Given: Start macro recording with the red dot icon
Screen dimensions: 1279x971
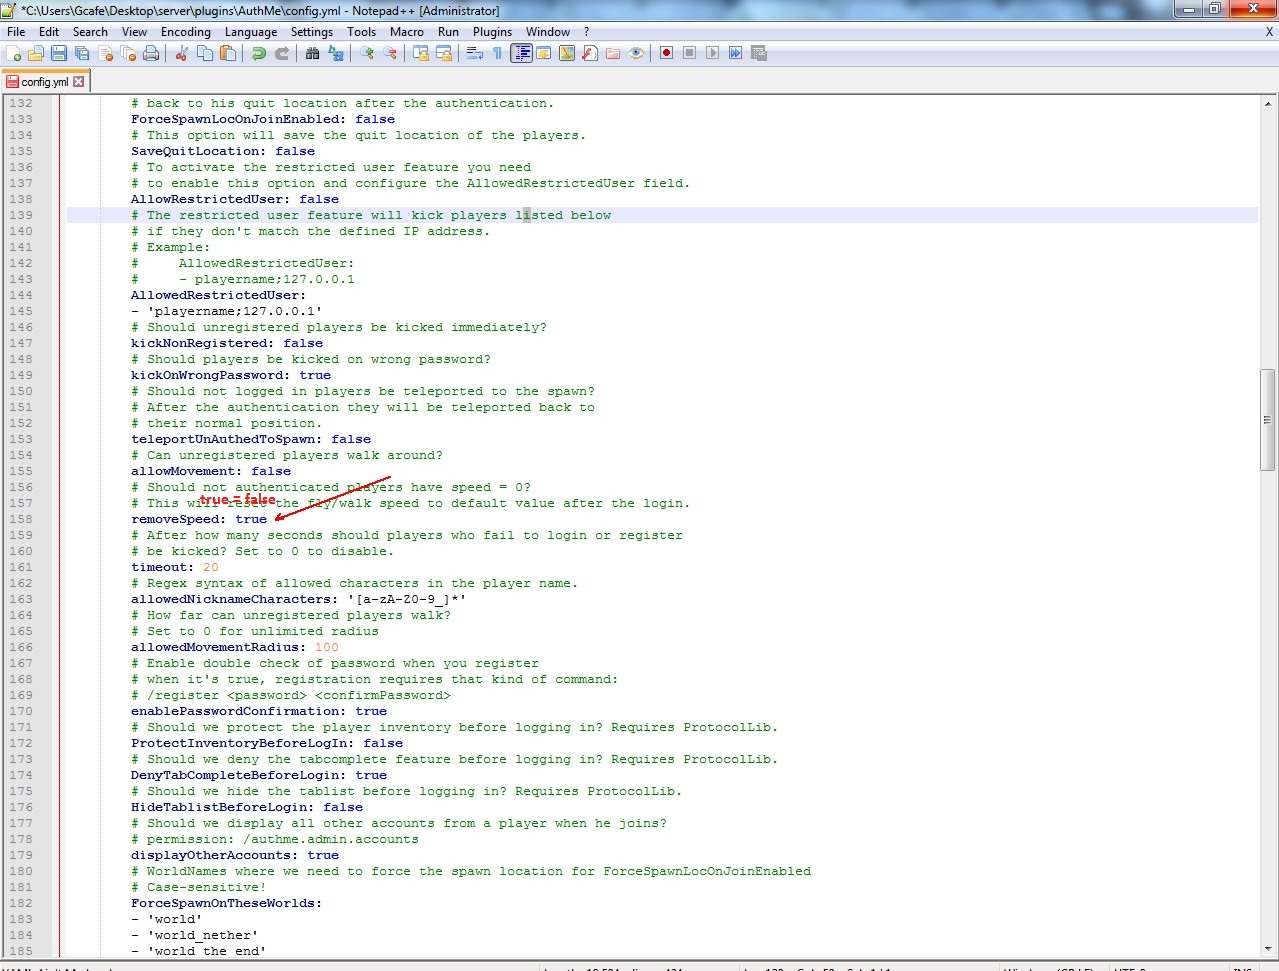Looking at the screenshot, I should click(666, 53).
